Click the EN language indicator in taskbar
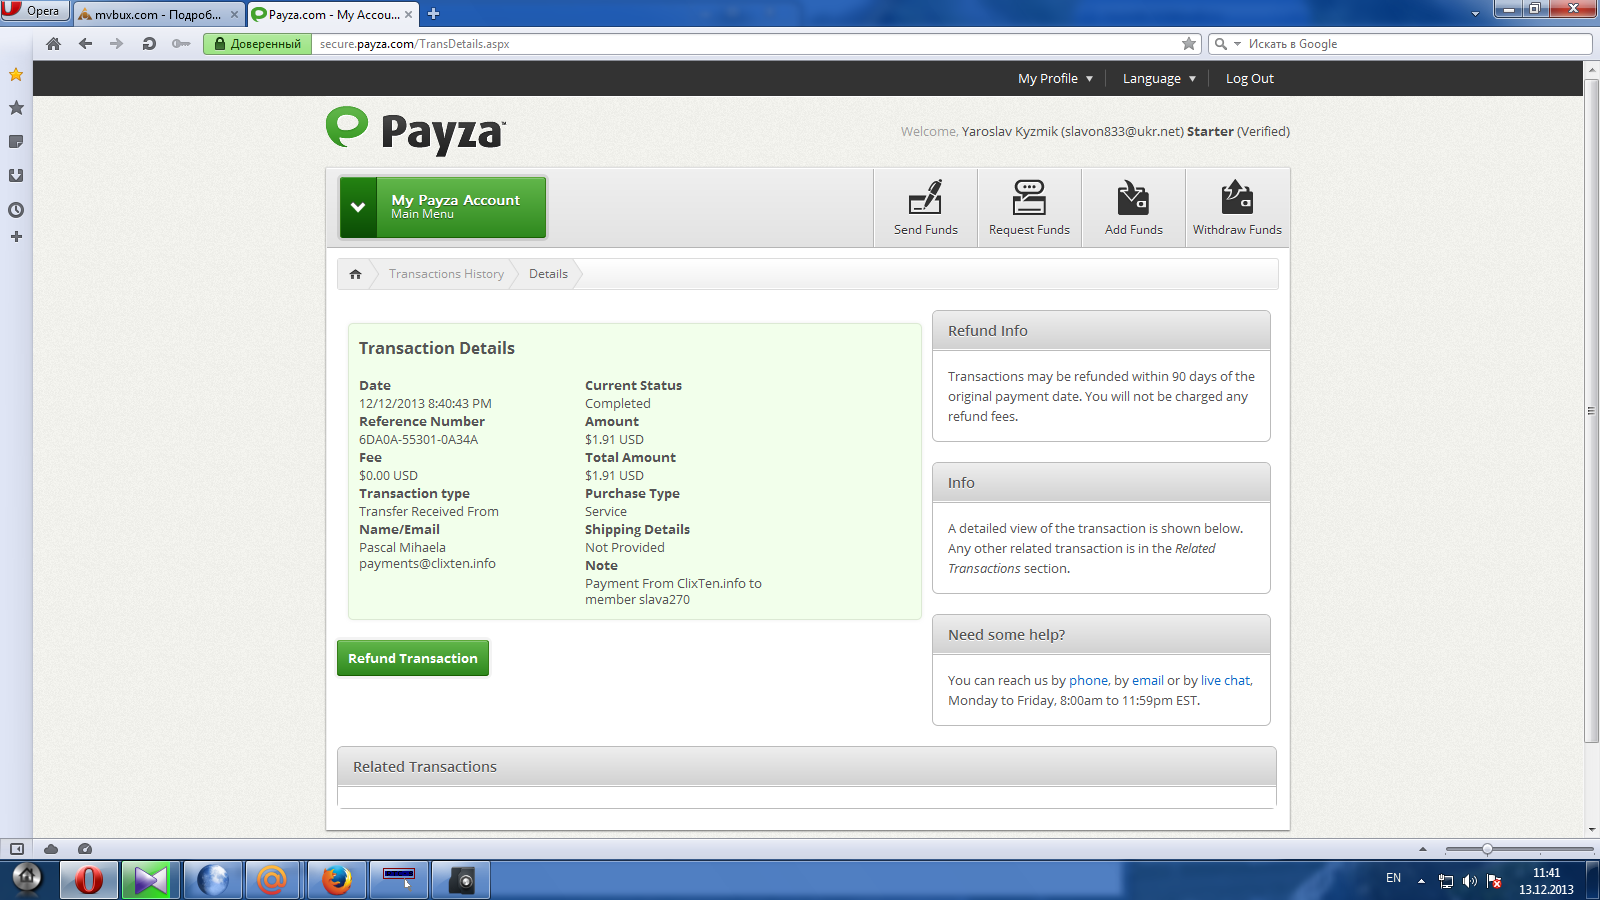 1393,878
